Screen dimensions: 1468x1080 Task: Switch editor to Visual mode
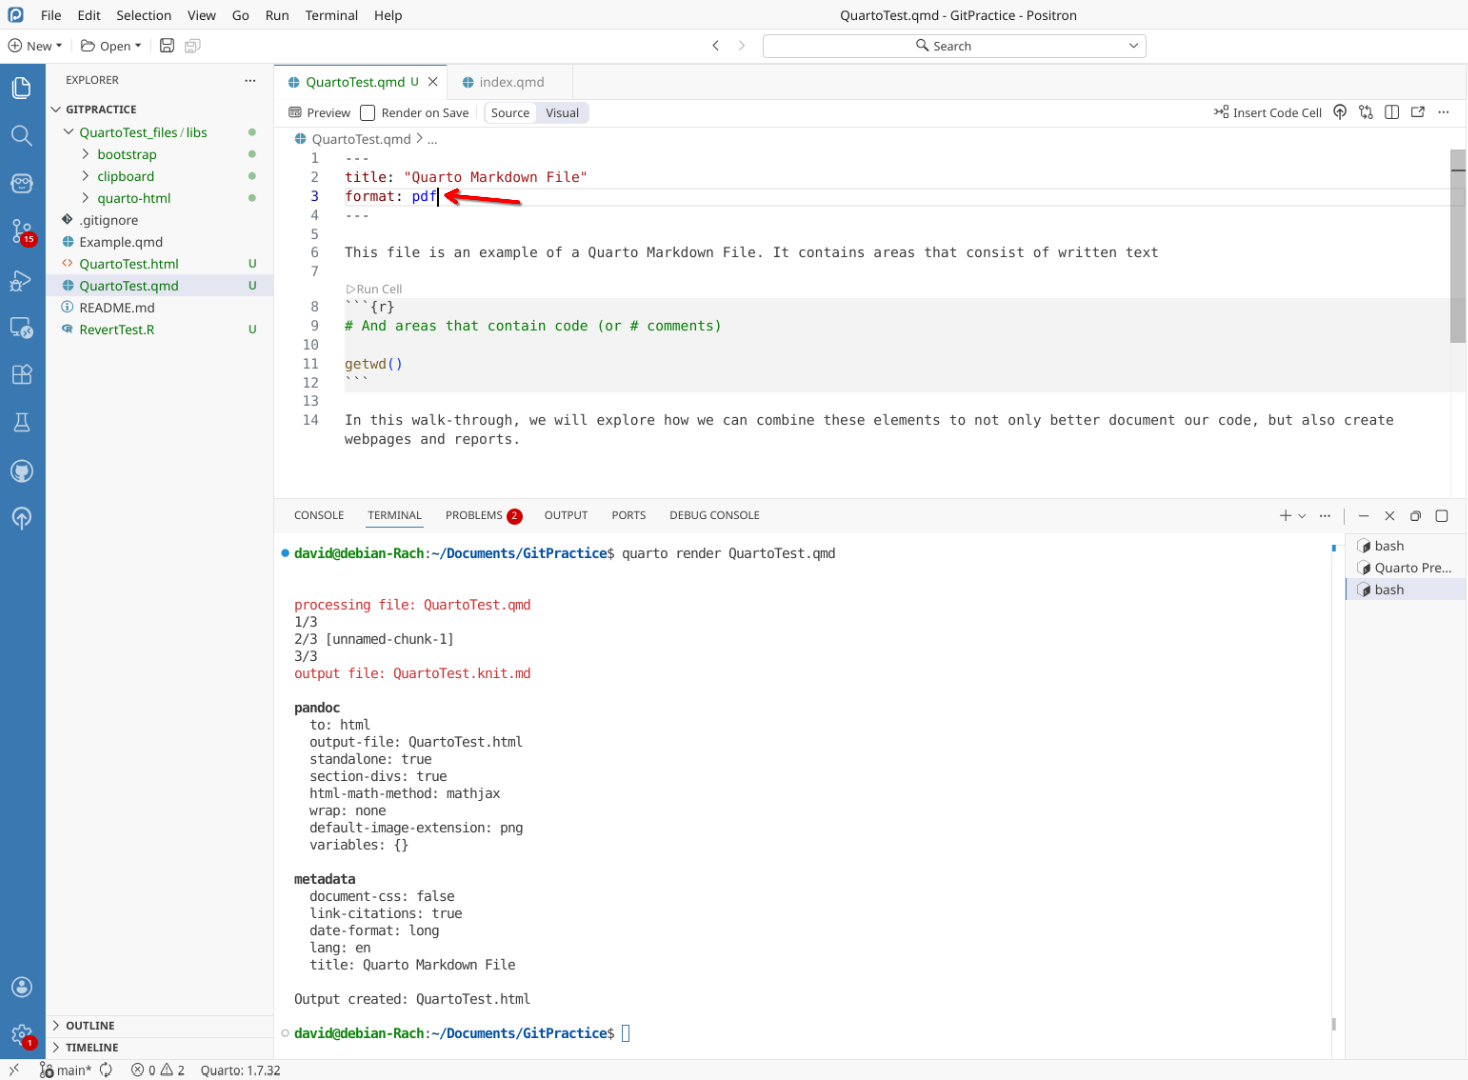[562, 113]
